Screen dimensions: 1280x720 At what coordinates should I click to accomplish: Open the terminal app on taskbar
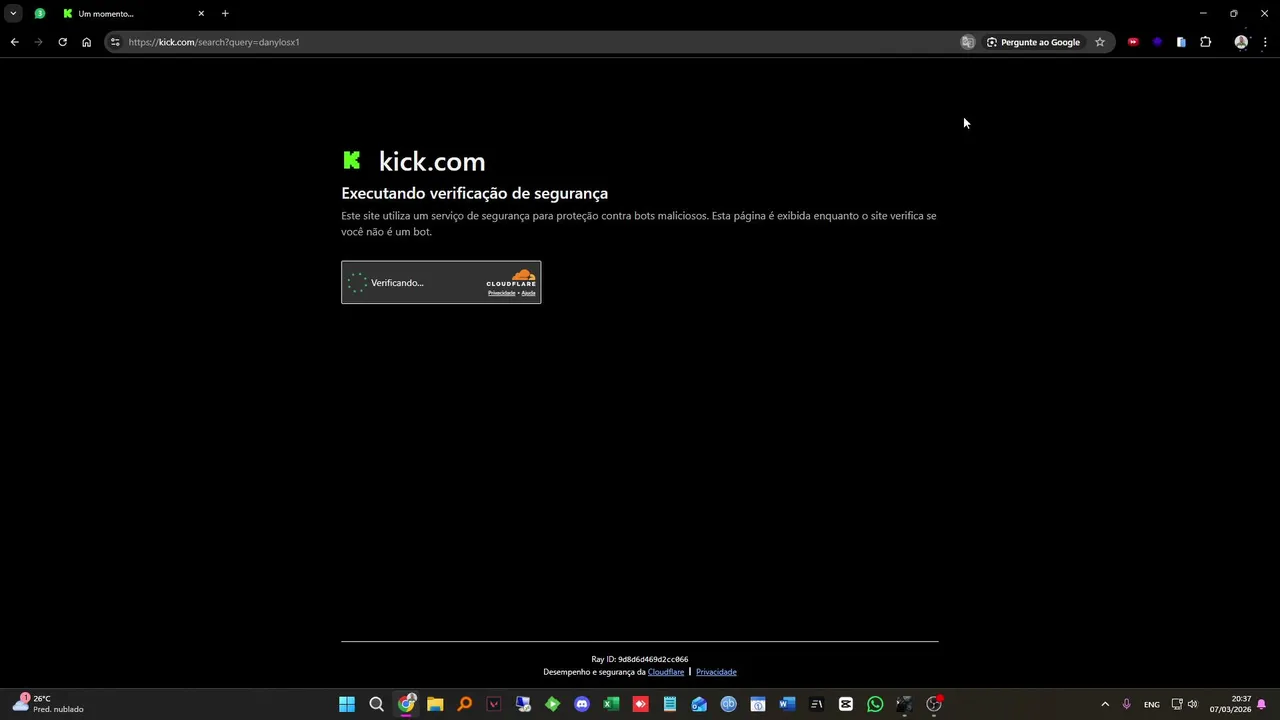(816, 704)
